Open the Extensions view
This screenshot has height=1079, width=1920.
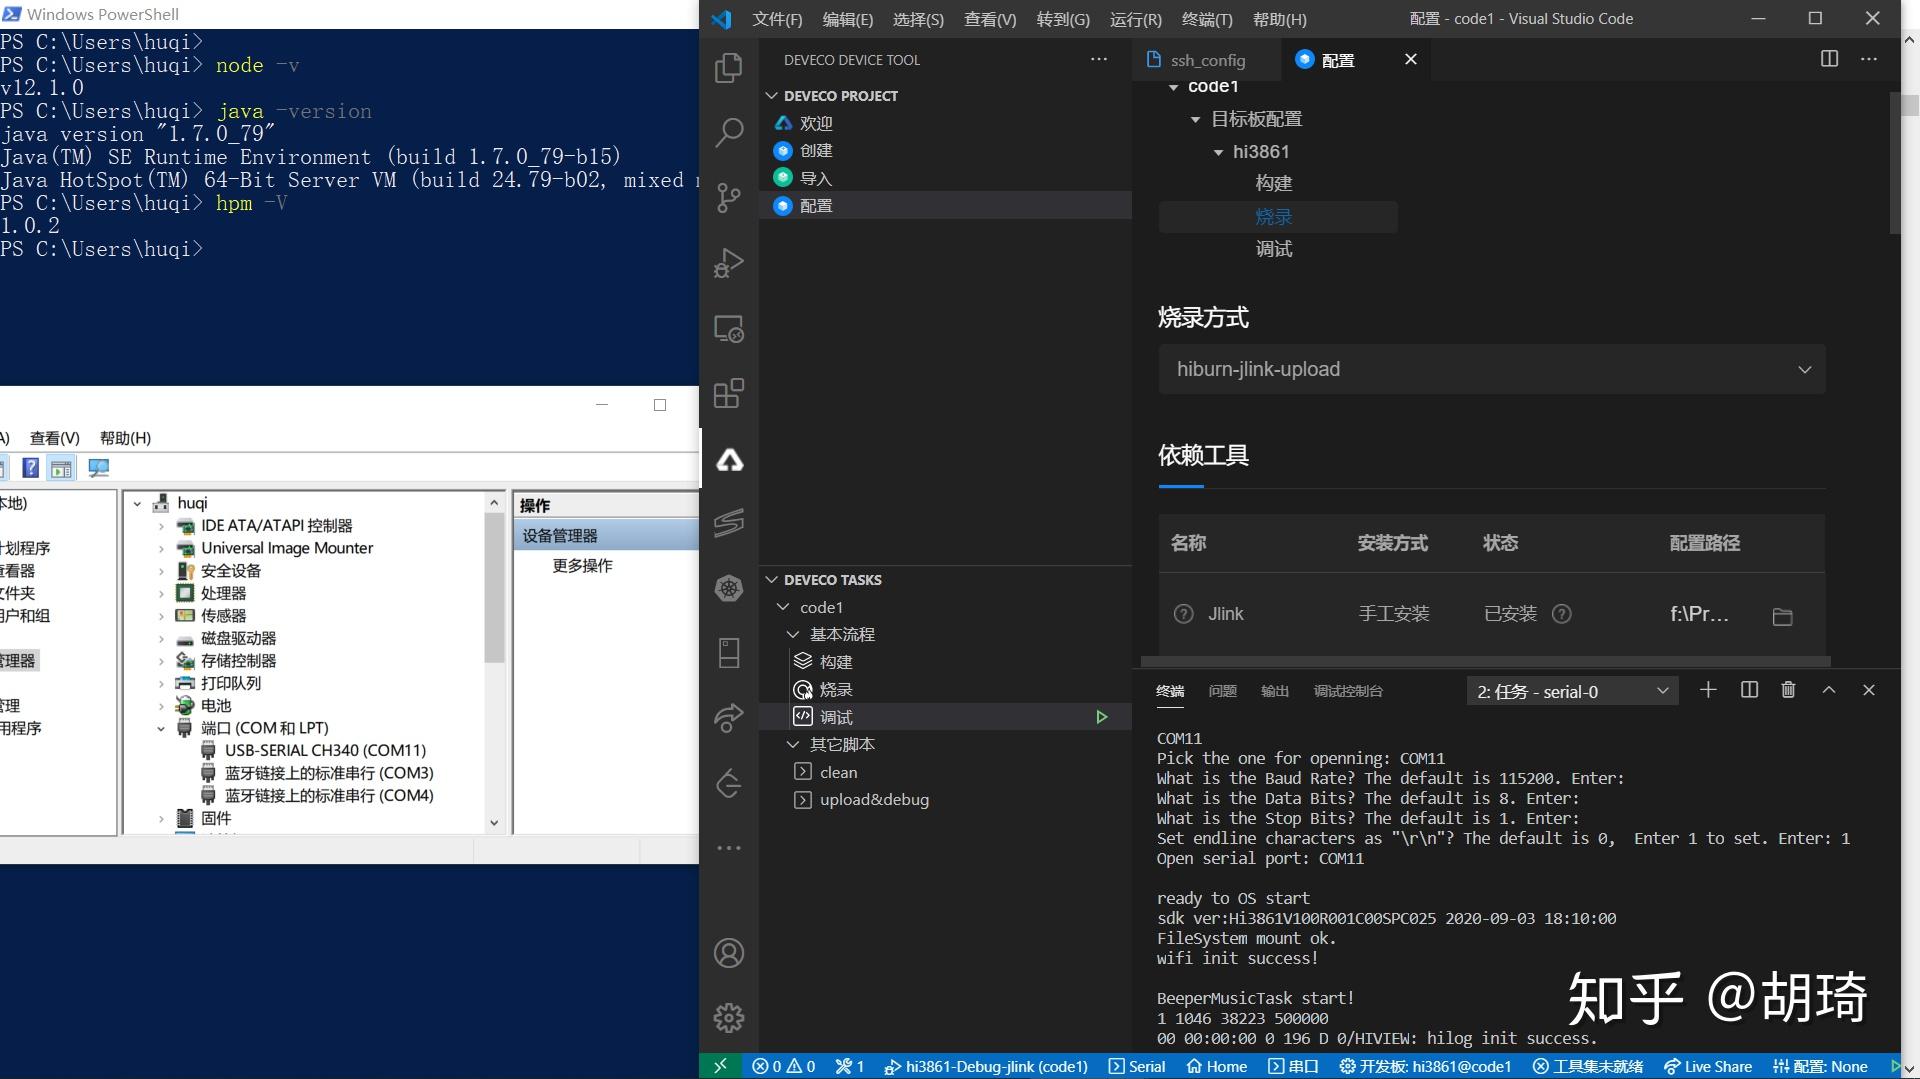point(729,393)
